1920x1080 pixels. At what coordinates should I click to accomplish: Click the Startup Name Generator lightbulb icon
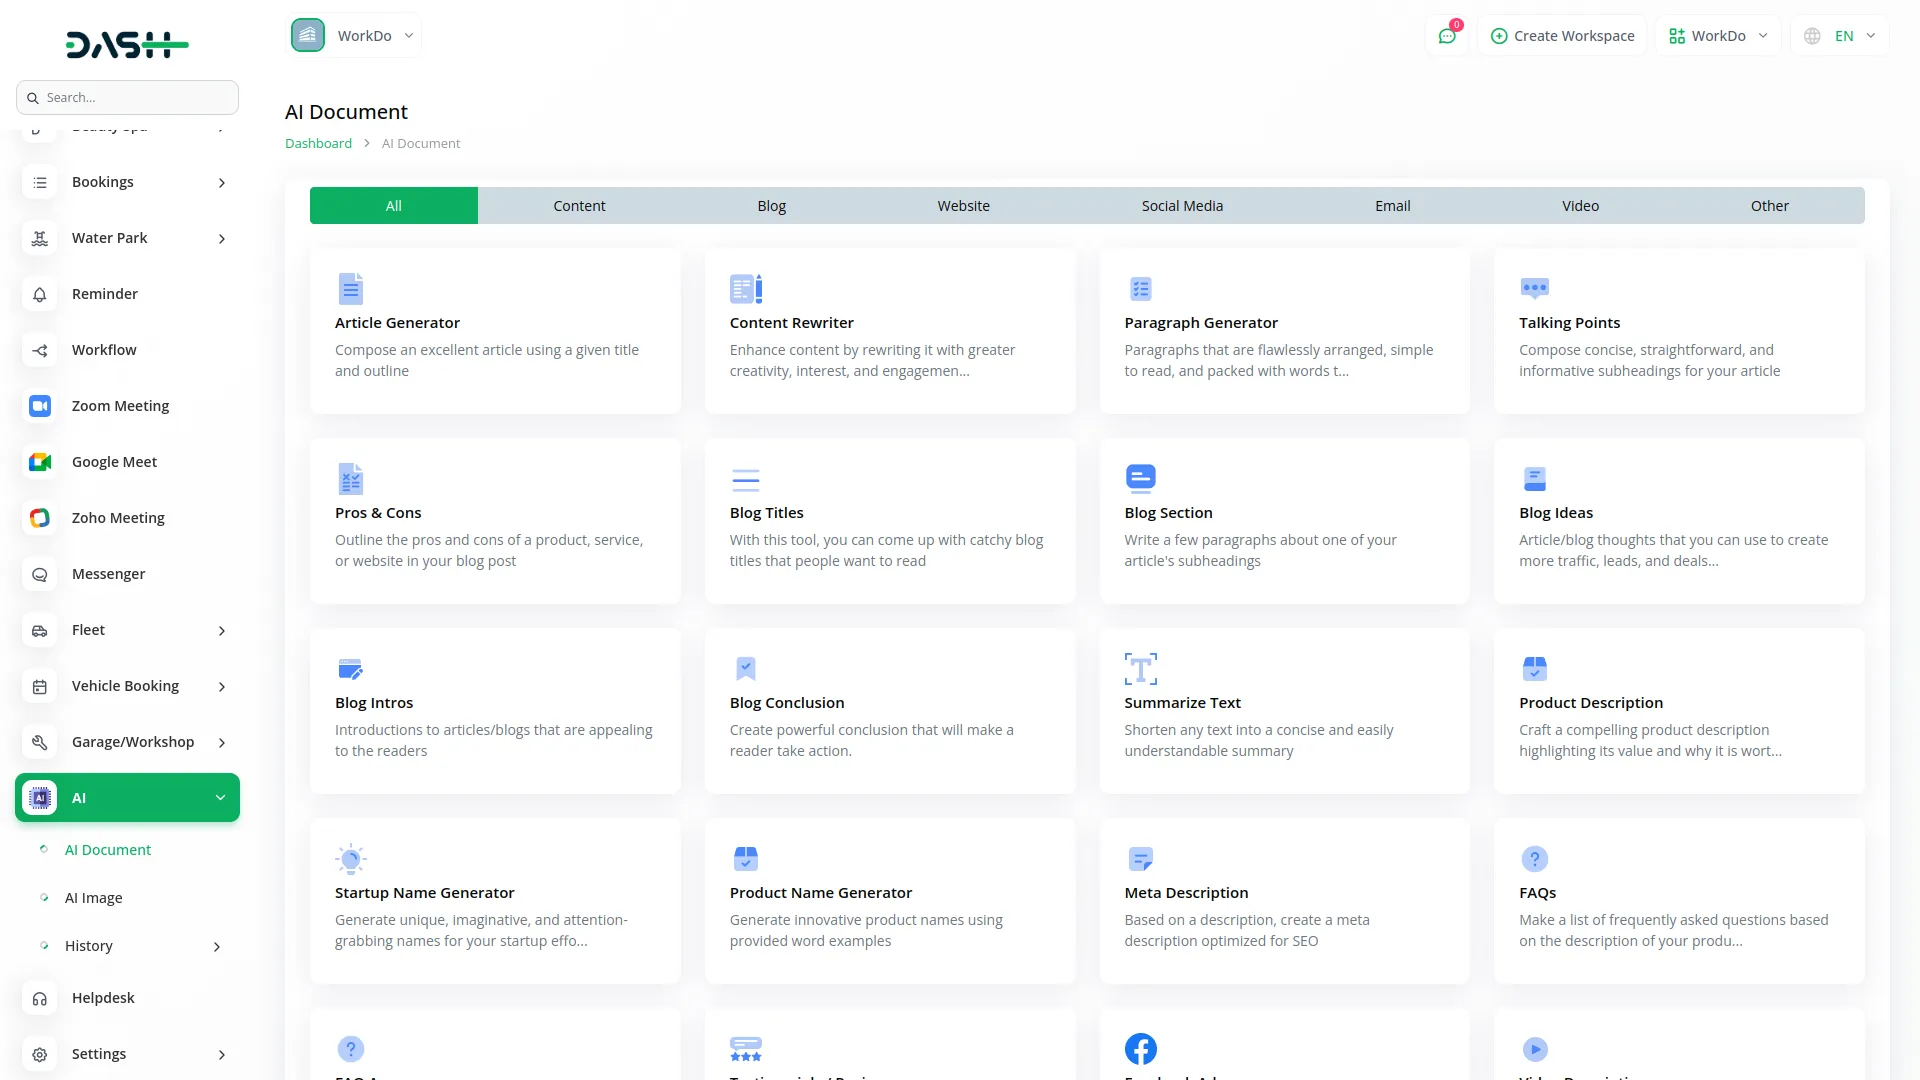tap(350, 858)
